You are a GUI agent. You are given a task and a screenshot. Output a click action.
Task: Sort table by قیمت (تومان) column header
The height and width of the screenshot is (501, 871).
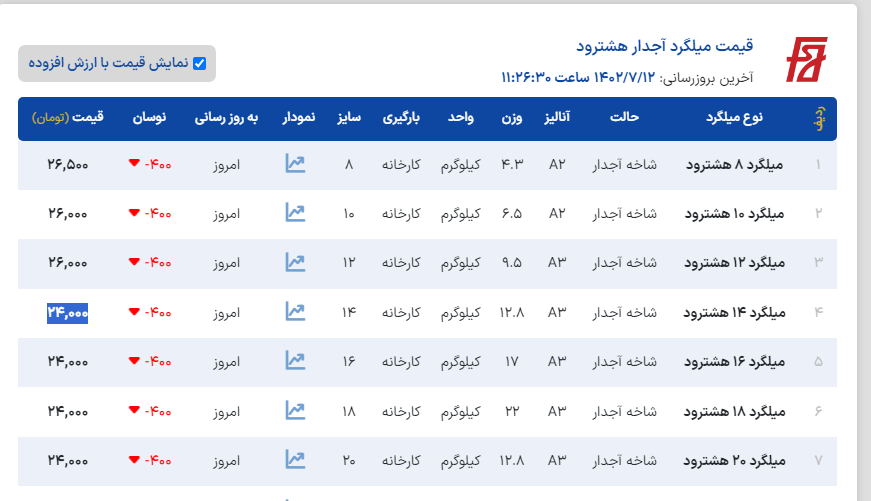point(68,118)
